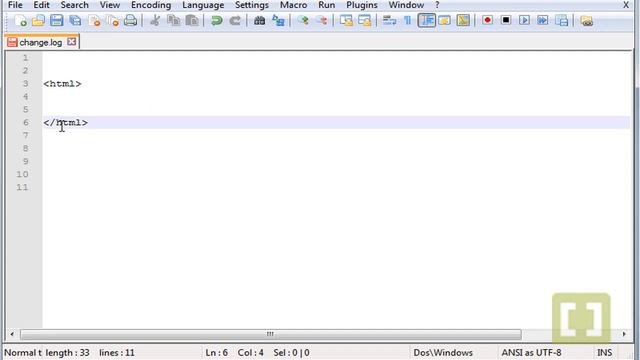Run macro multiple times icon
Image resolution: width=640 pixels, height=360 pixels.
click(x=543, y=20)
